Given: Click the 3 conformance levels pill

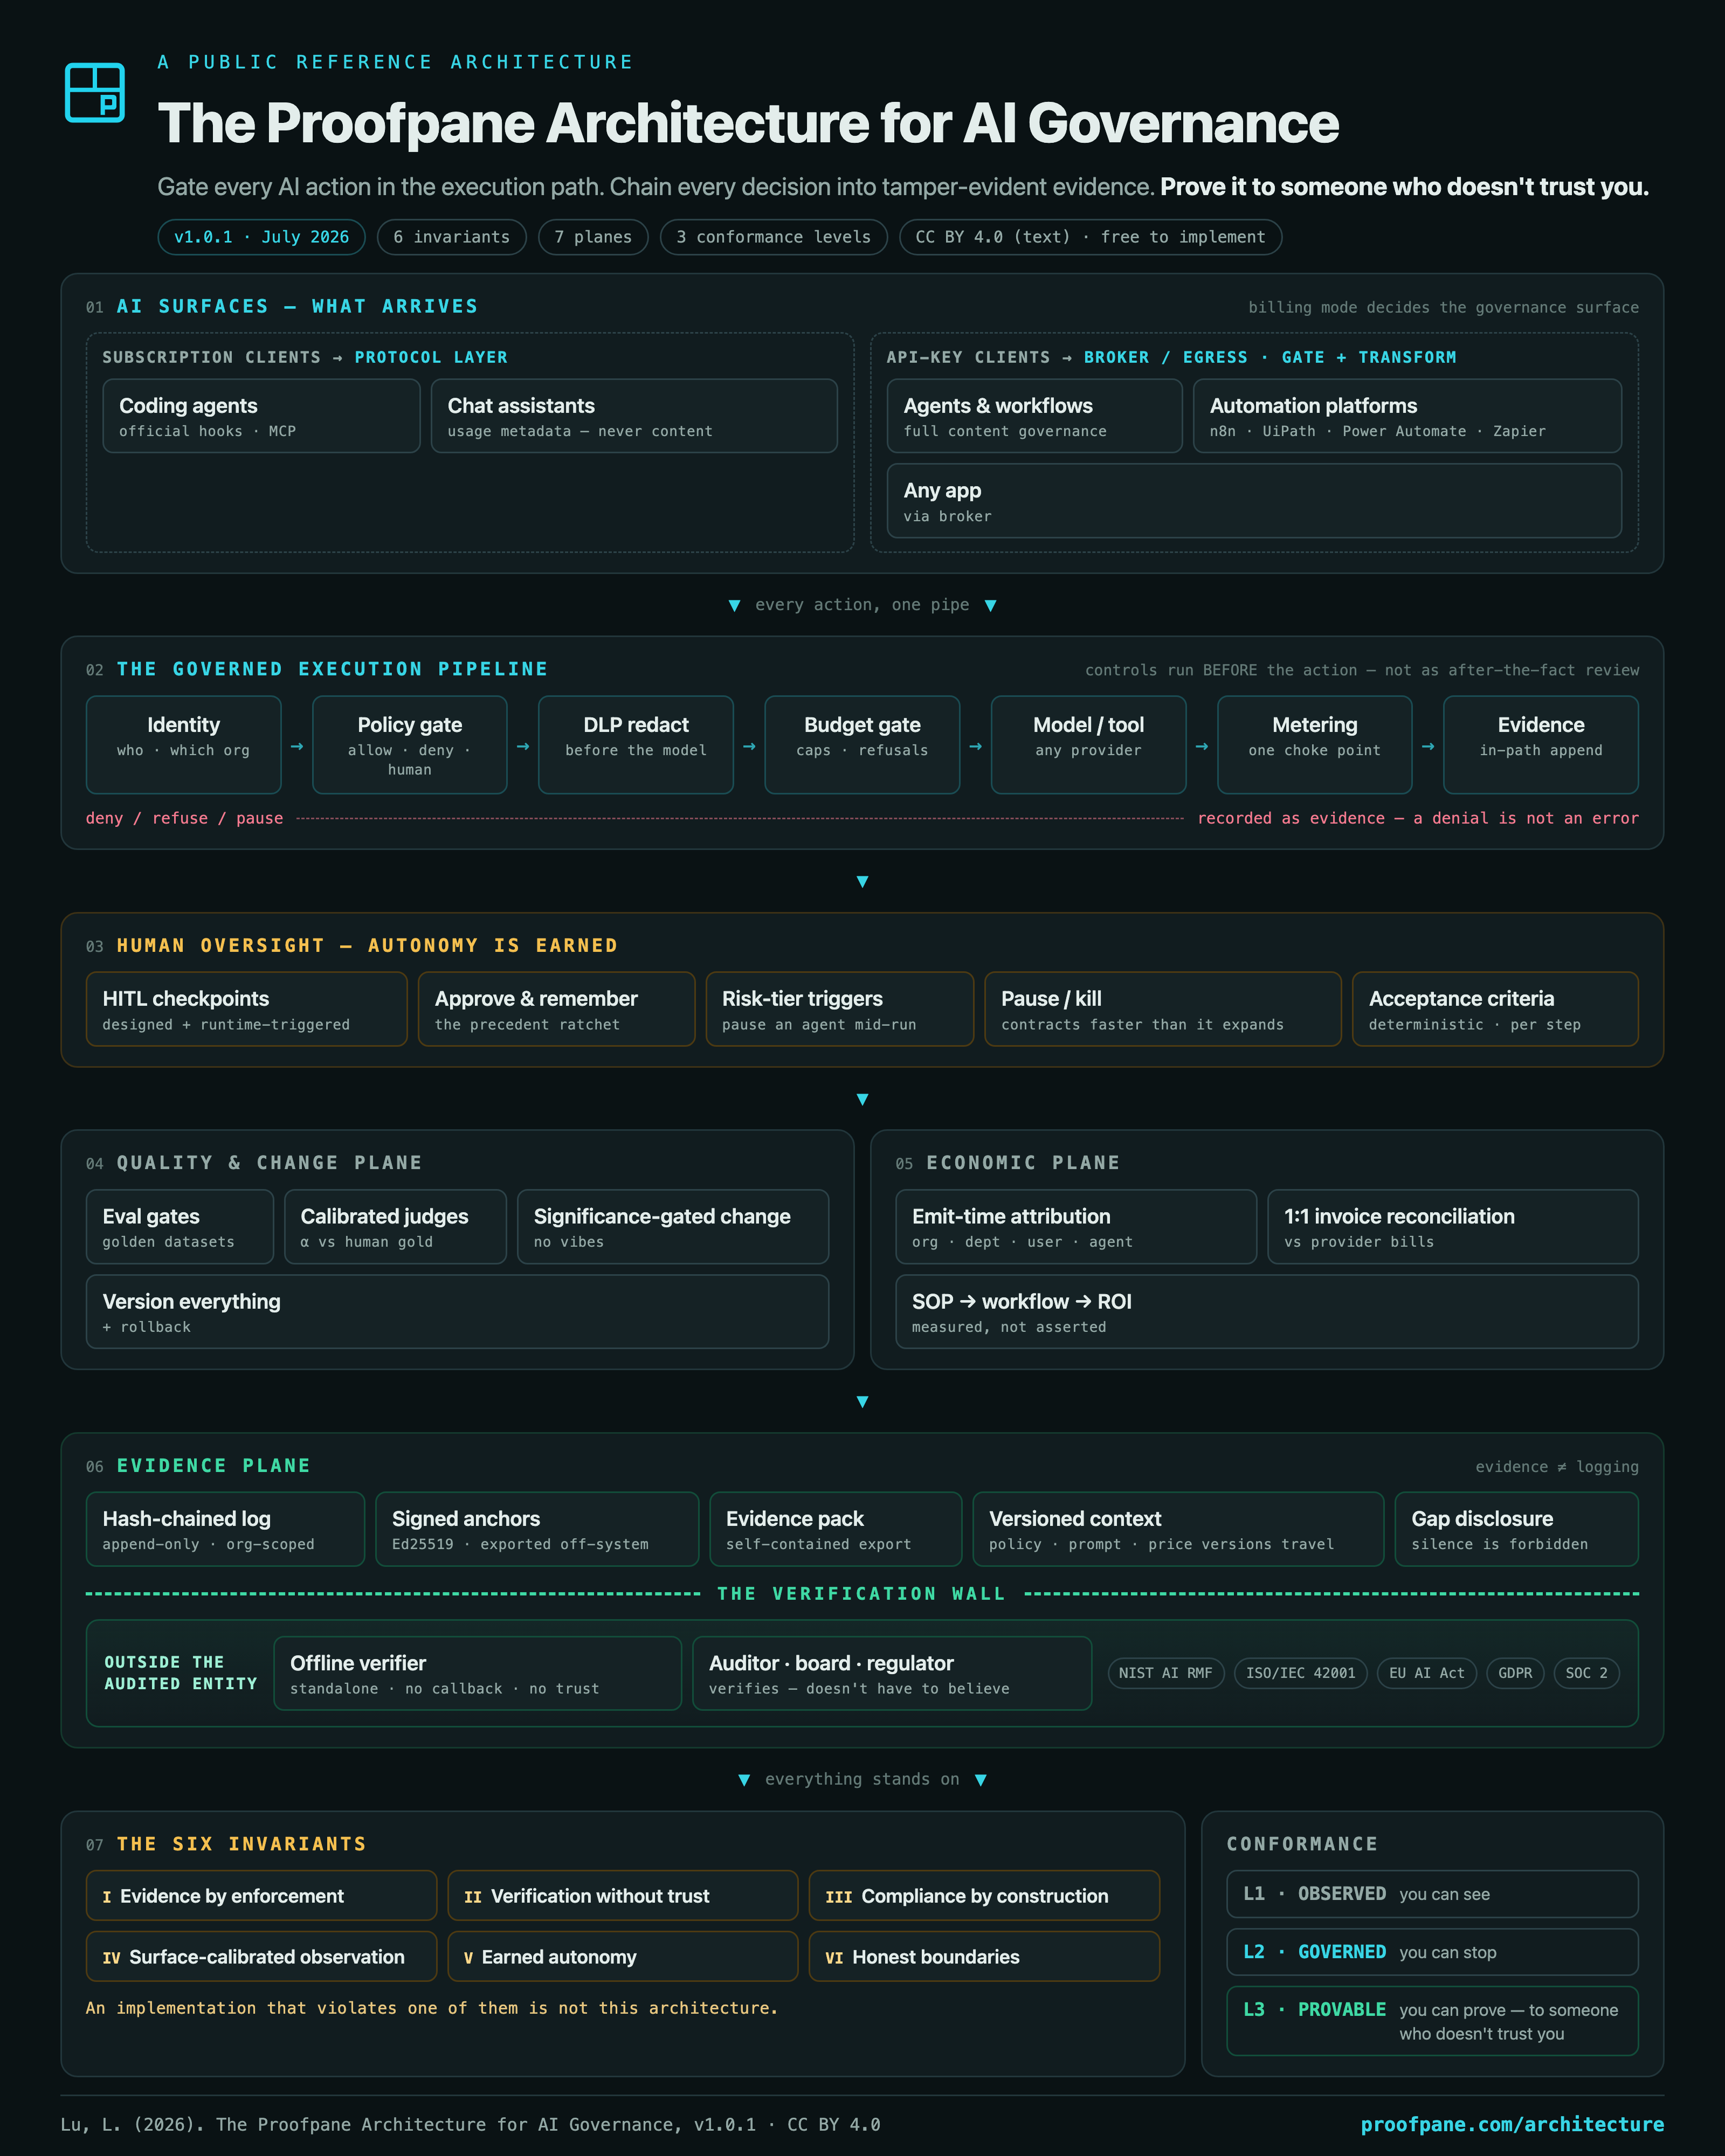Looking at the screenshot, I should coord(773,237).
